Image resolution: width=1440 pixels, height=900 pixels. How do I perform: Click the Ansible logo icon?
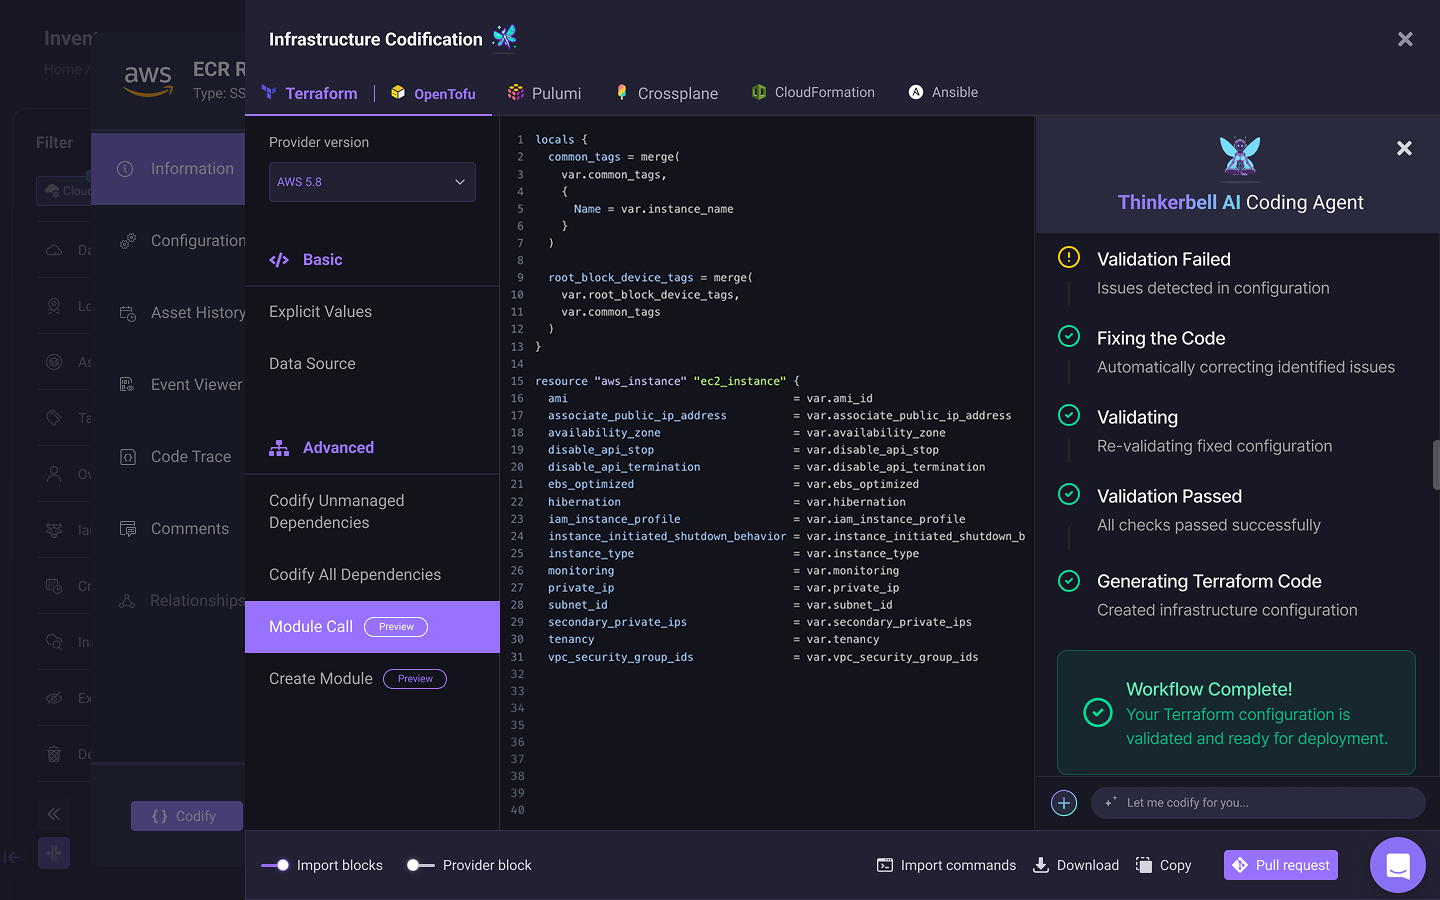[916, 92]
